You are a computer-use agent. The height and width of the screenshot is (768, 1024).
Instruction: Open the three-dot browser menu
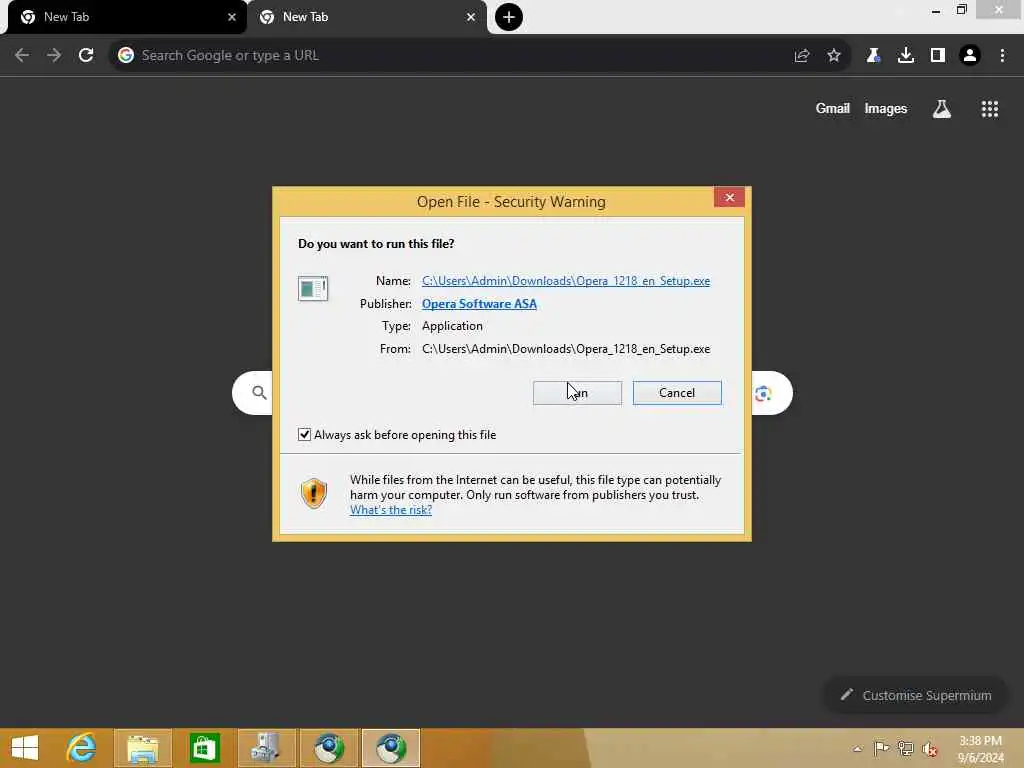click(x=1002, y=56)
